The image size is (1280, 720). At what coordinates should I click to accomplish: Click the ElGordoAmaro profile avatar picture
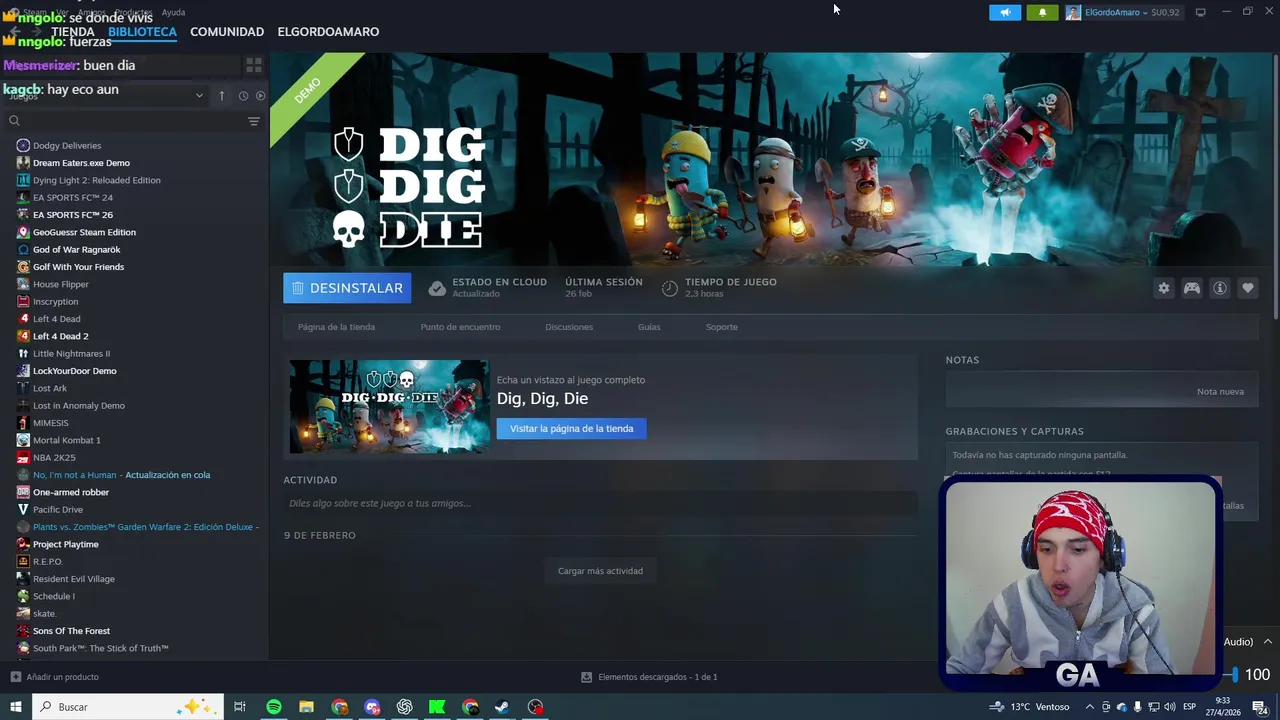pyautogui.click(x=1073, y=12)
